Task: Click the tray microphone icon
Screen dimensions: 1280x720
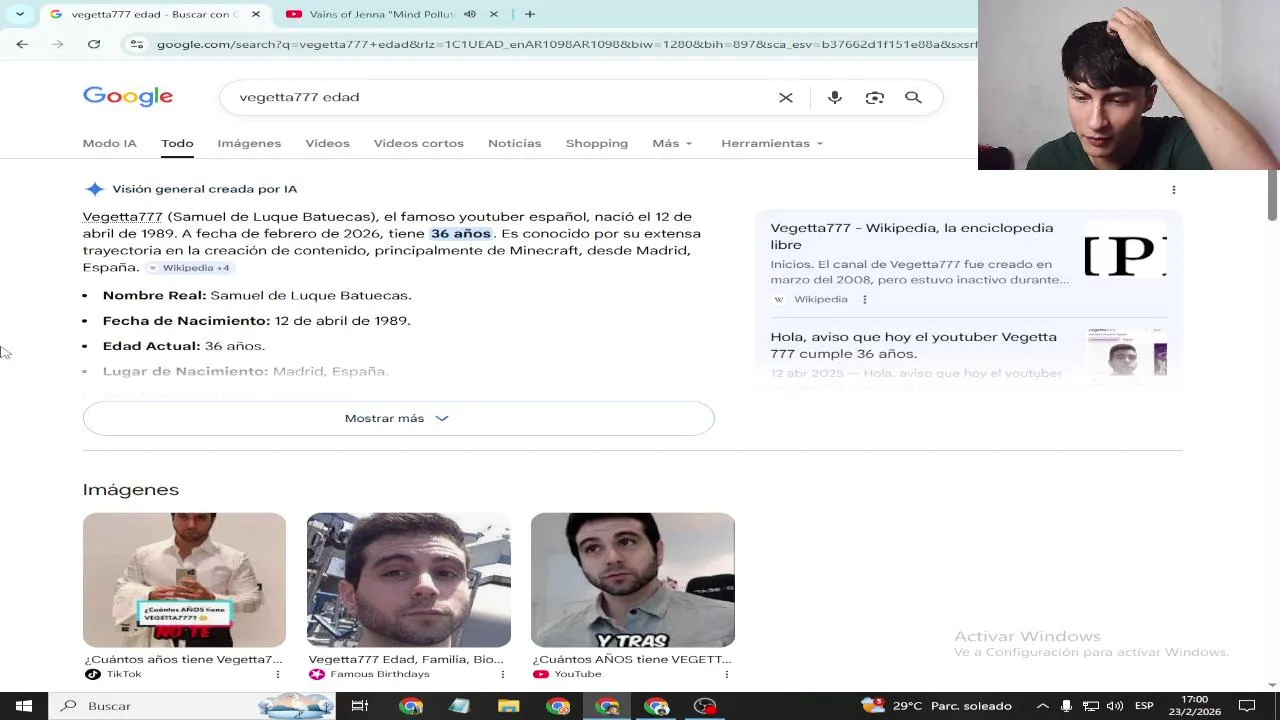Action: click(1066, 706)
